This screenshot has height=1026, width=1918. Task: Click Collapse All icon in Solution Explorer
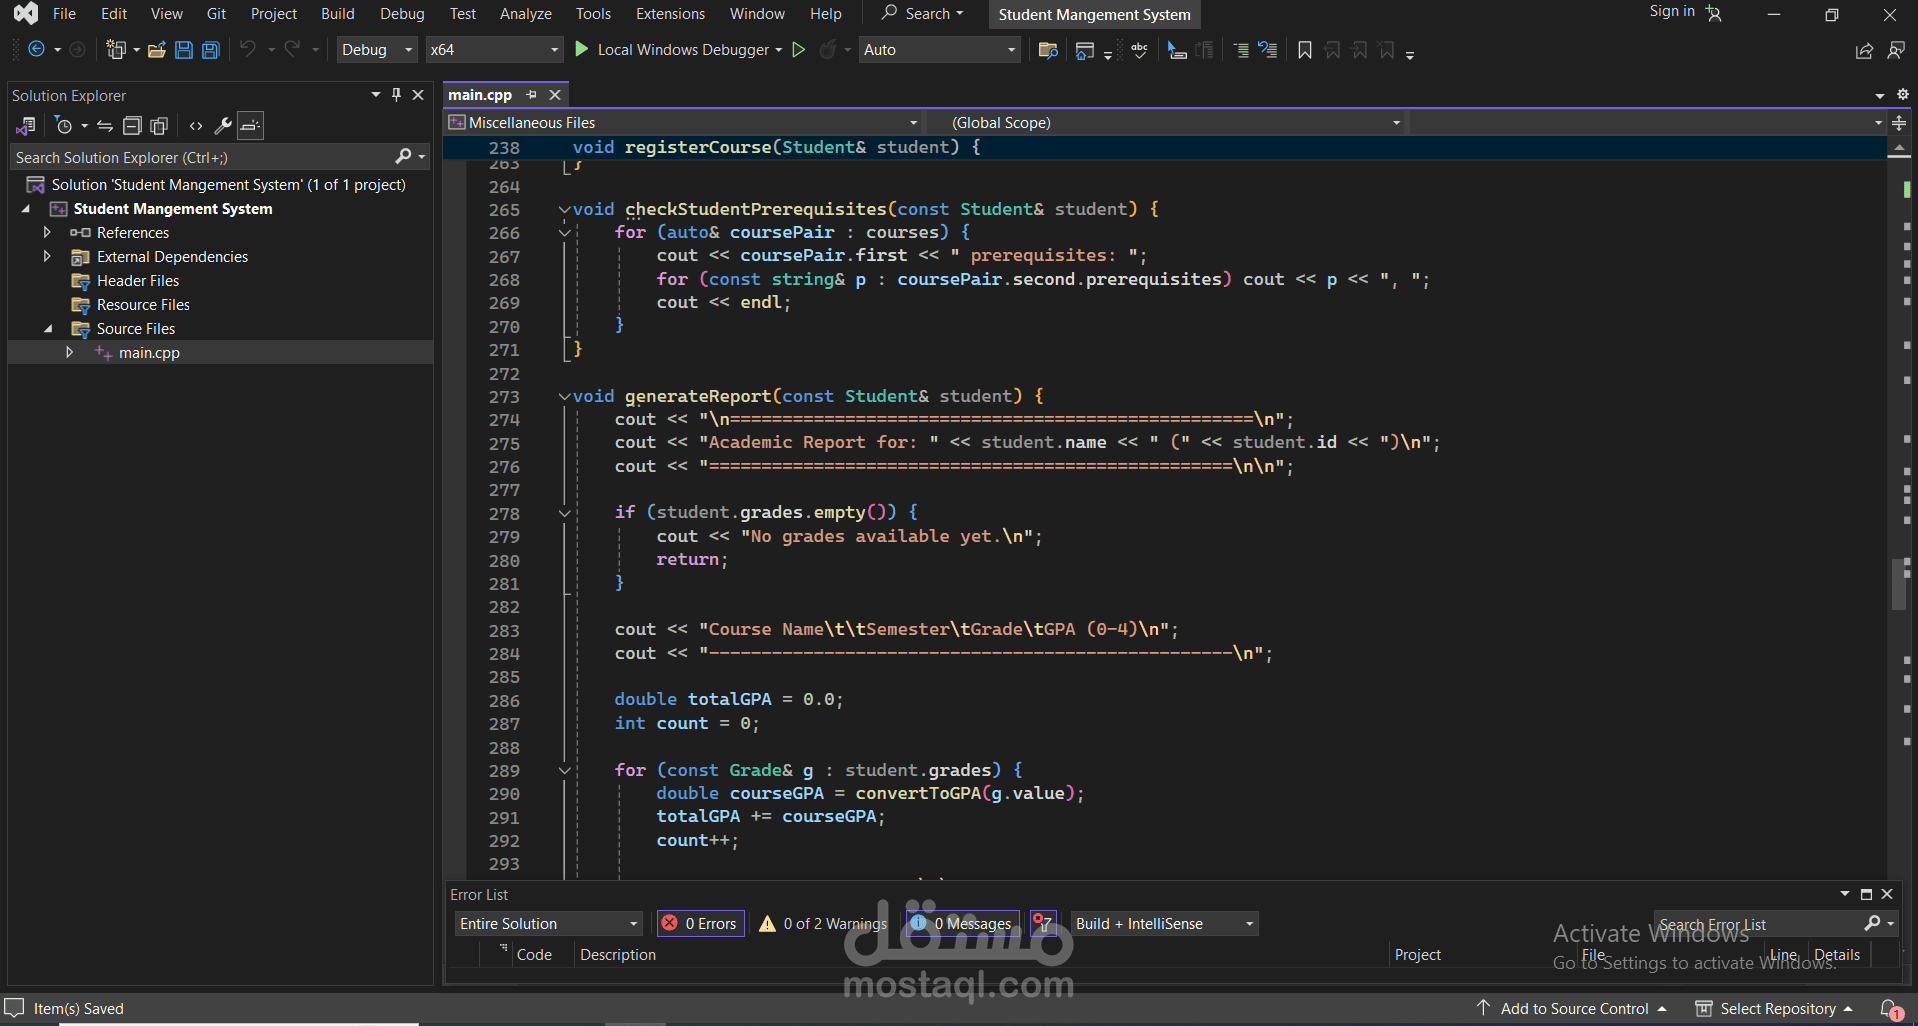tap(132, 126)
